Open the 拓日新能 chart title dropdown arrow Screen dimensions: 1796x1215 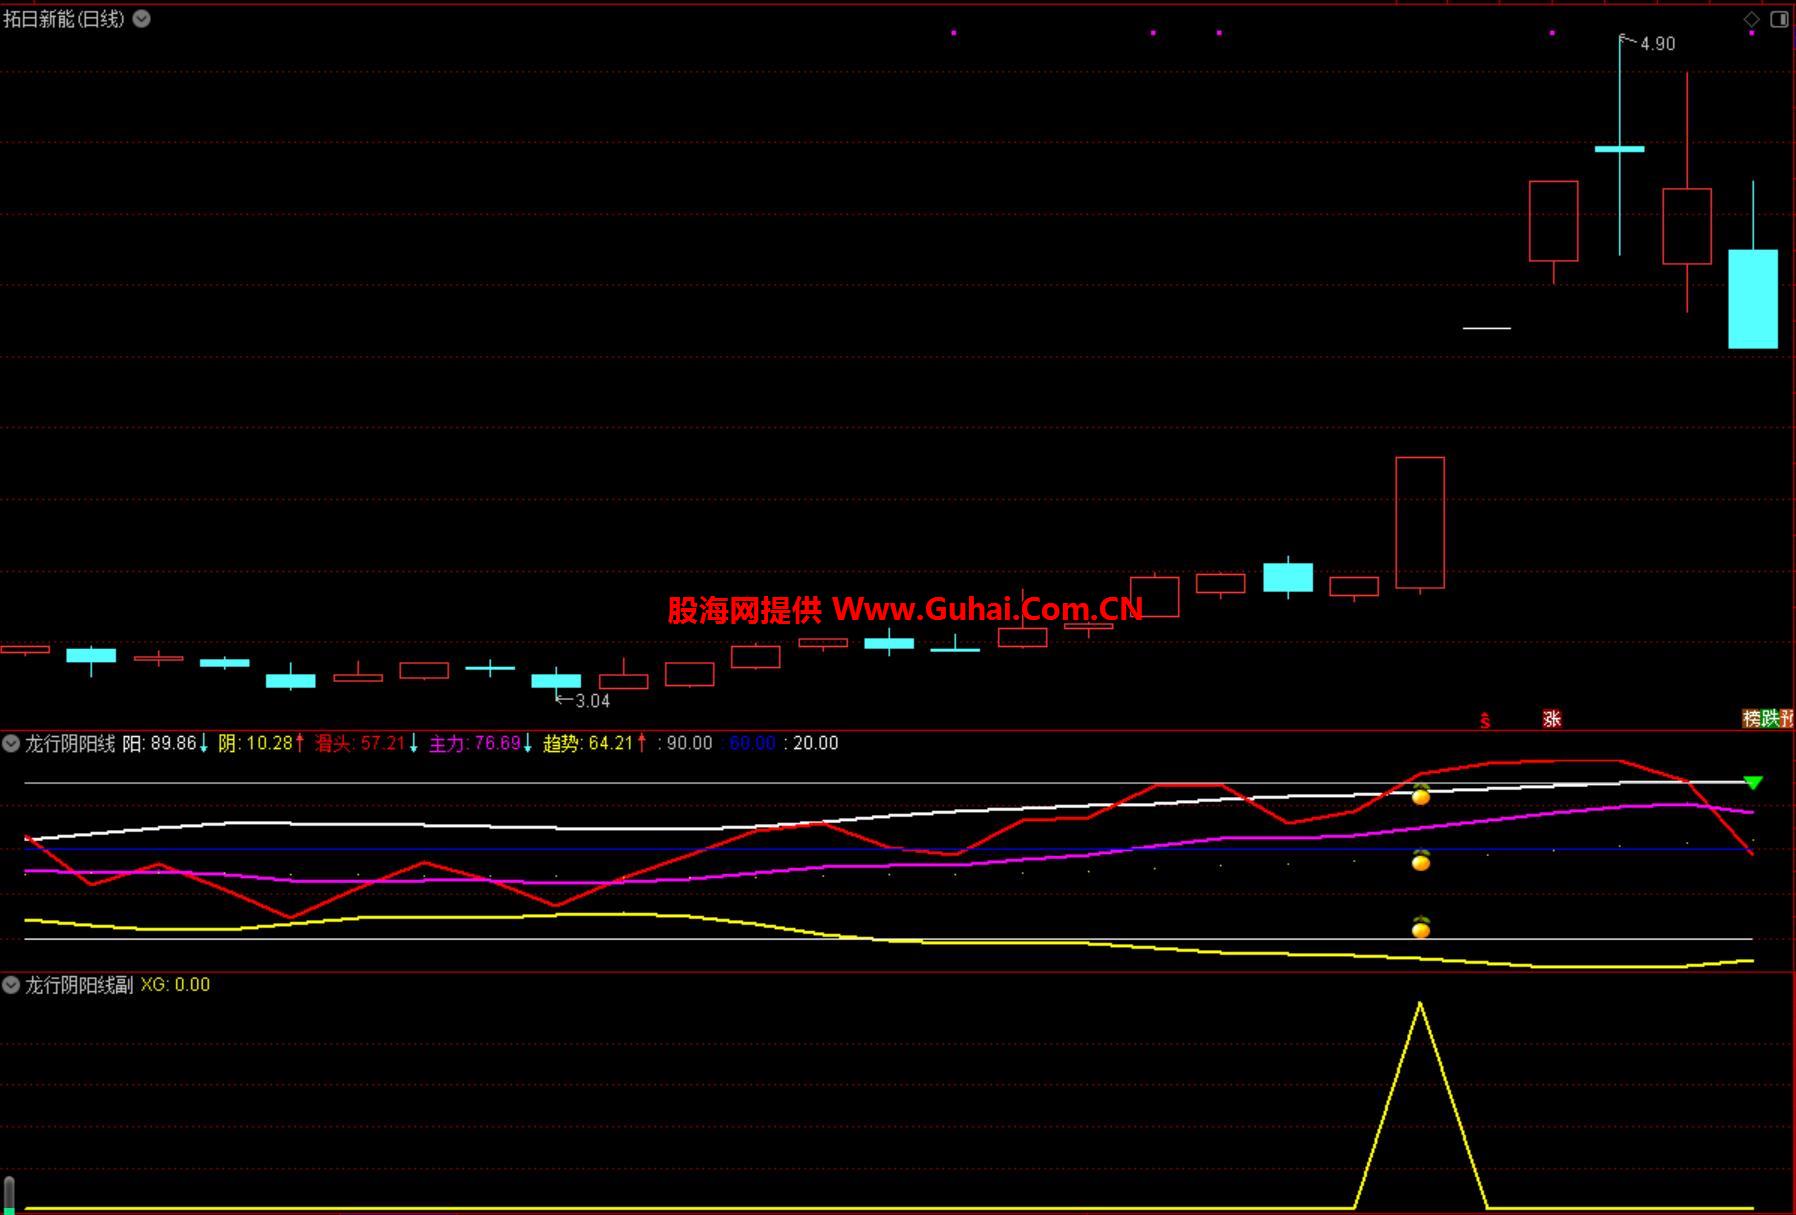click(142, 18)
